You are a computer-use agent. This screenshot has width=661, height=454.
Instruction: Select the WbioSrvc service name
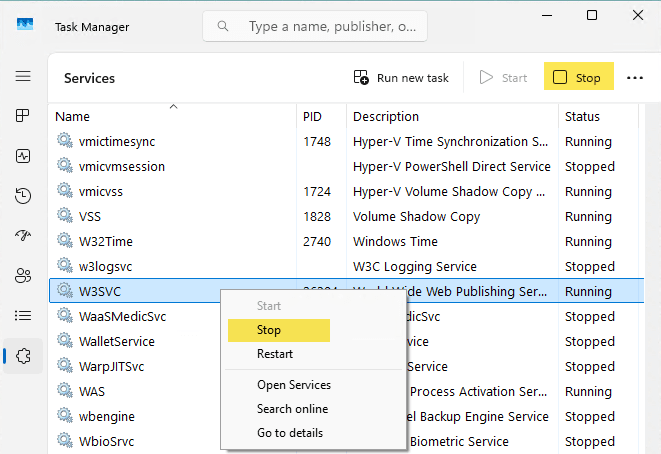pyautogui.click(x=106, y=441)
